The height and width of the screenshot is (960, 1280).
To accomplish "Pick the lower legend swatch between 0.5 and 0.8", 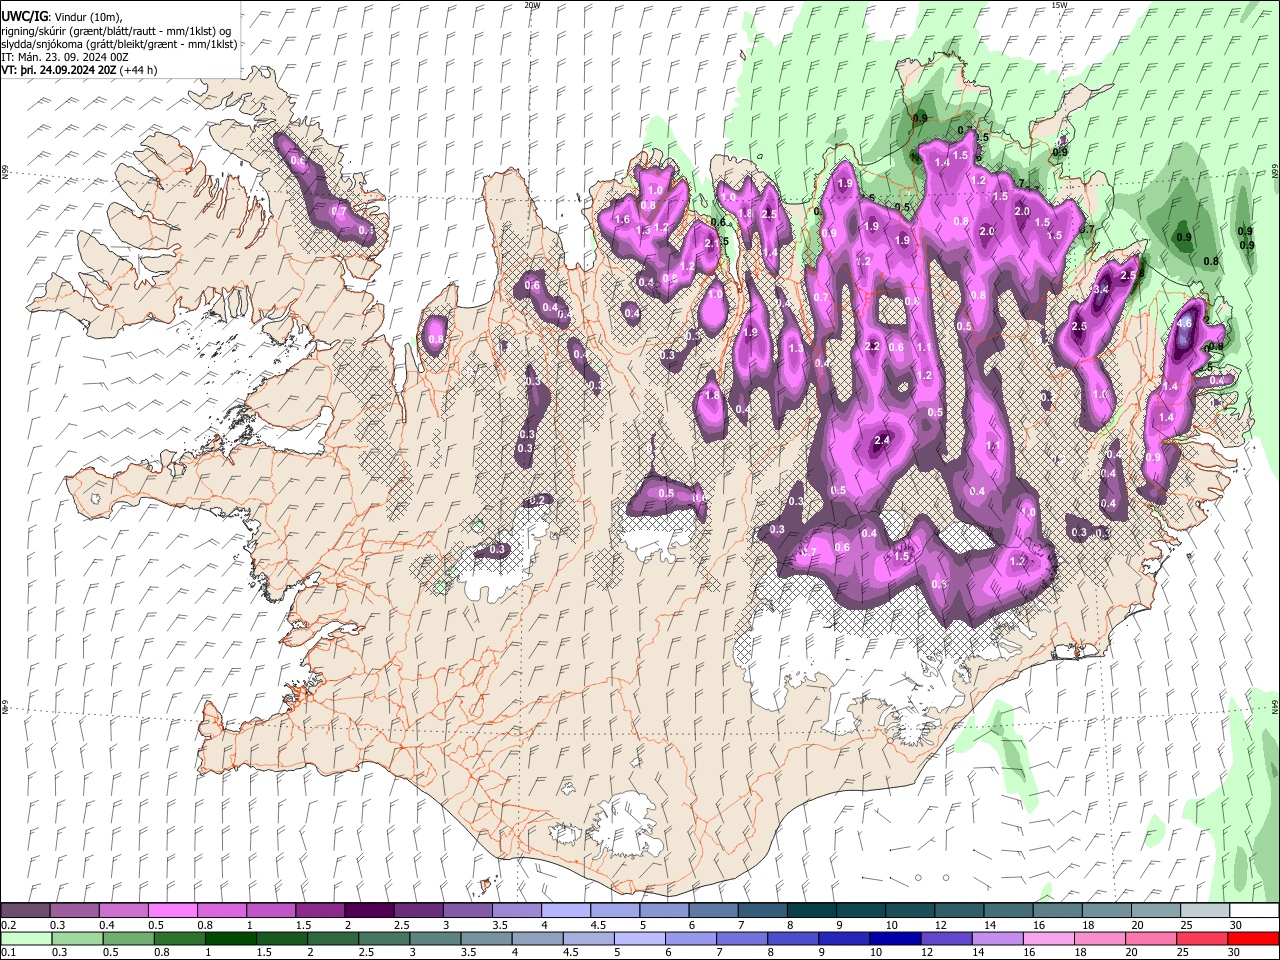I will point(128,938).
